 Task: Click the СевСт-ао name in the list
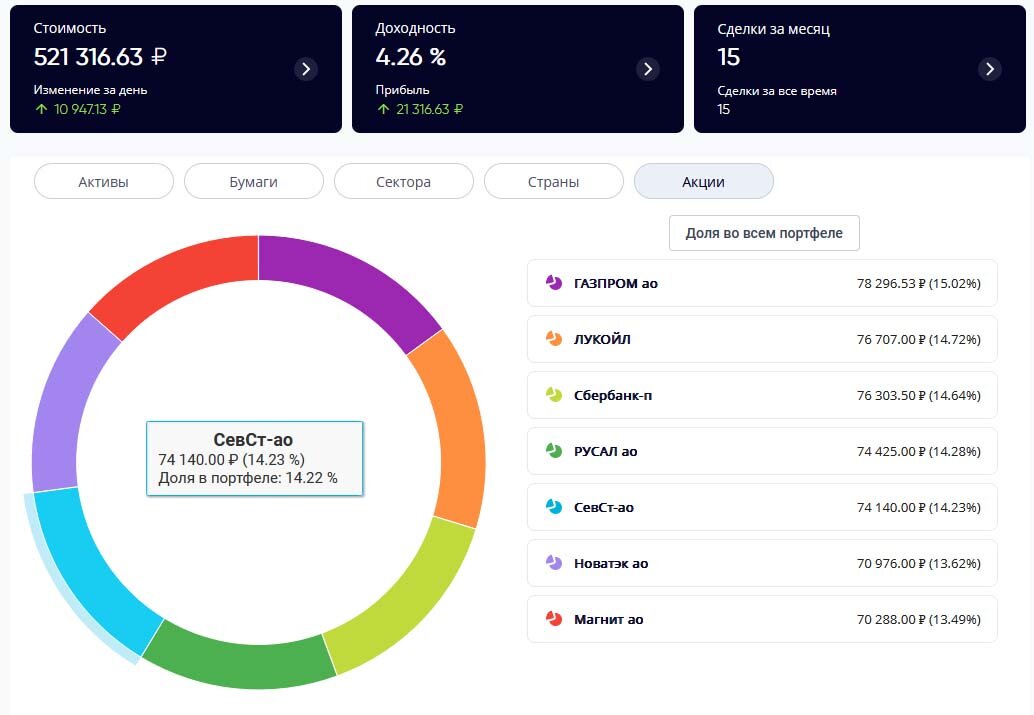click(x=603, y=508)
